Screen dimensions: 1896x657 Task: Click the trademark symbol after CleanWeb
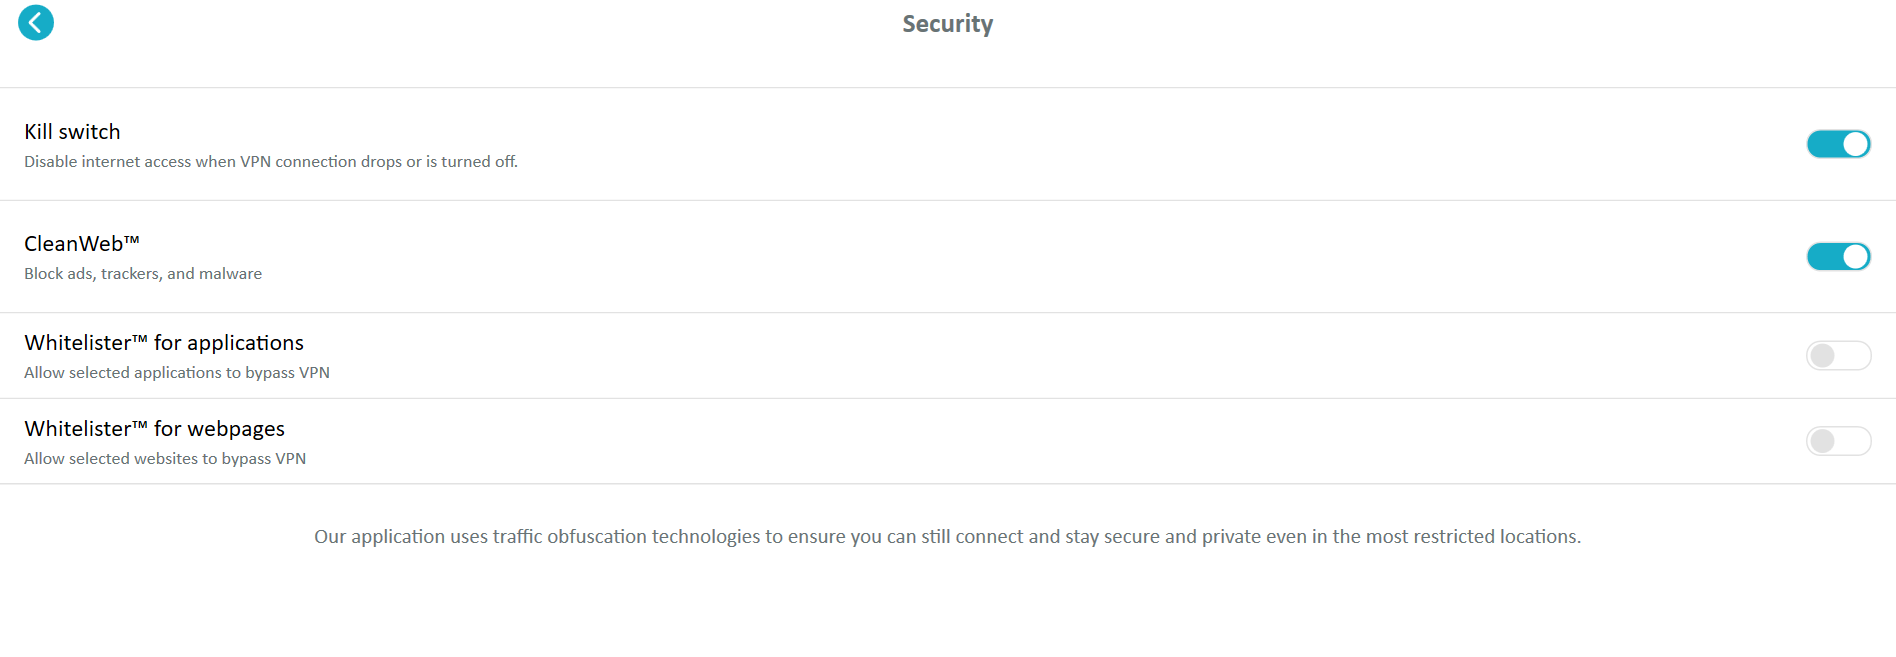tap(132, 239)
